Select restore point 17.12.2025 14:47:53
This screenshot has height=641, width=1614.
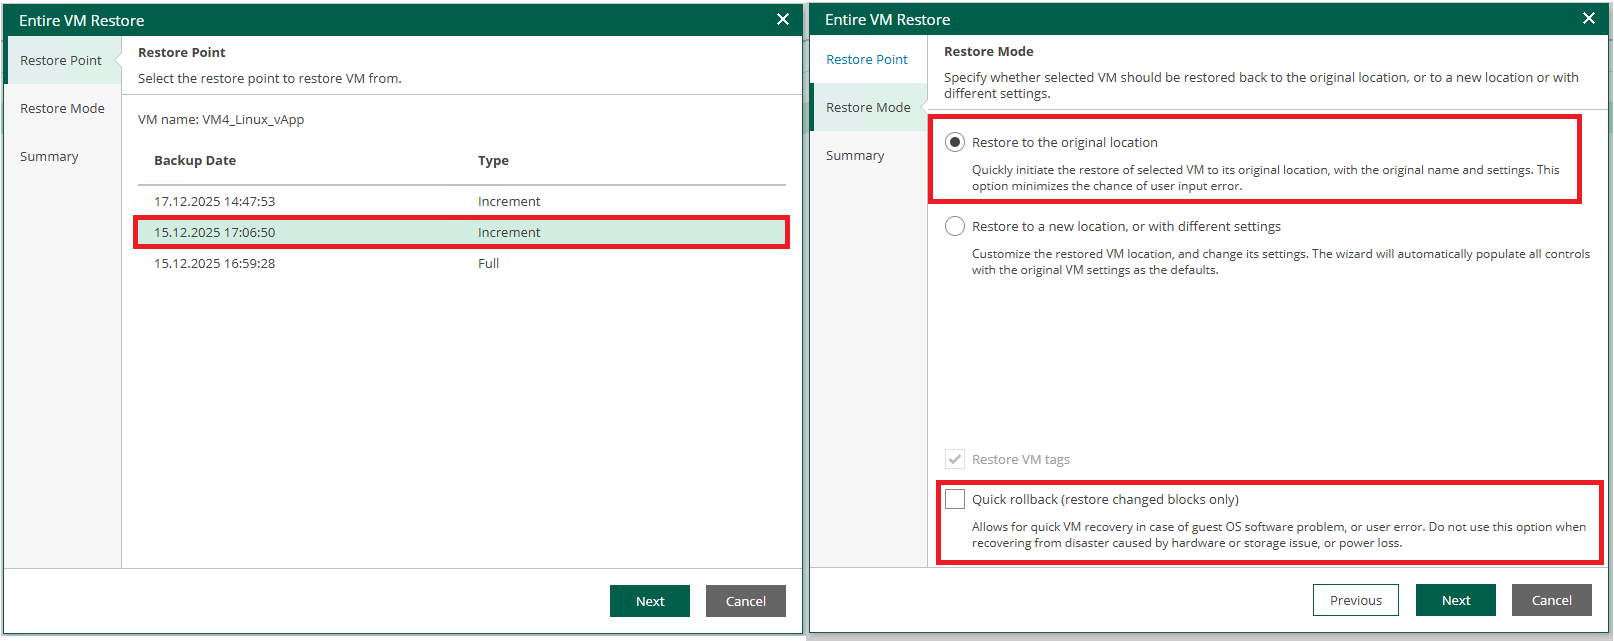pos(461,201)
